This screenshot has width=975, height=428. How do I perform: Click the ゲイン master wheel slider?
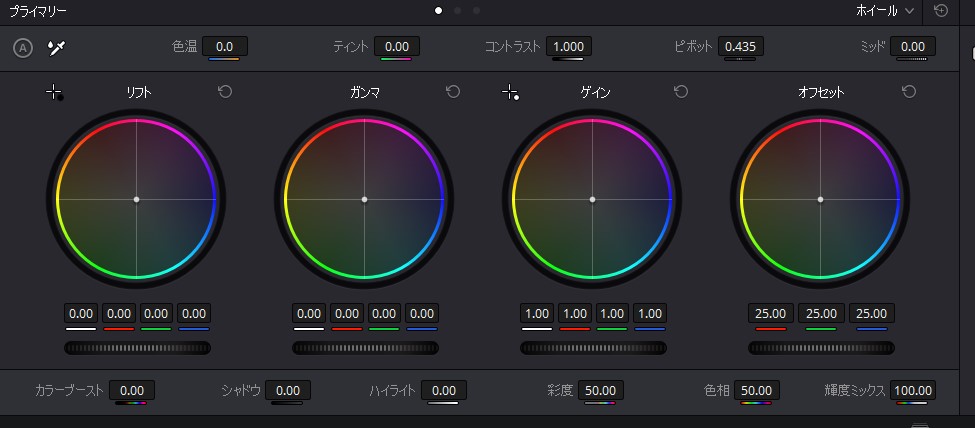tap(593, 348)
